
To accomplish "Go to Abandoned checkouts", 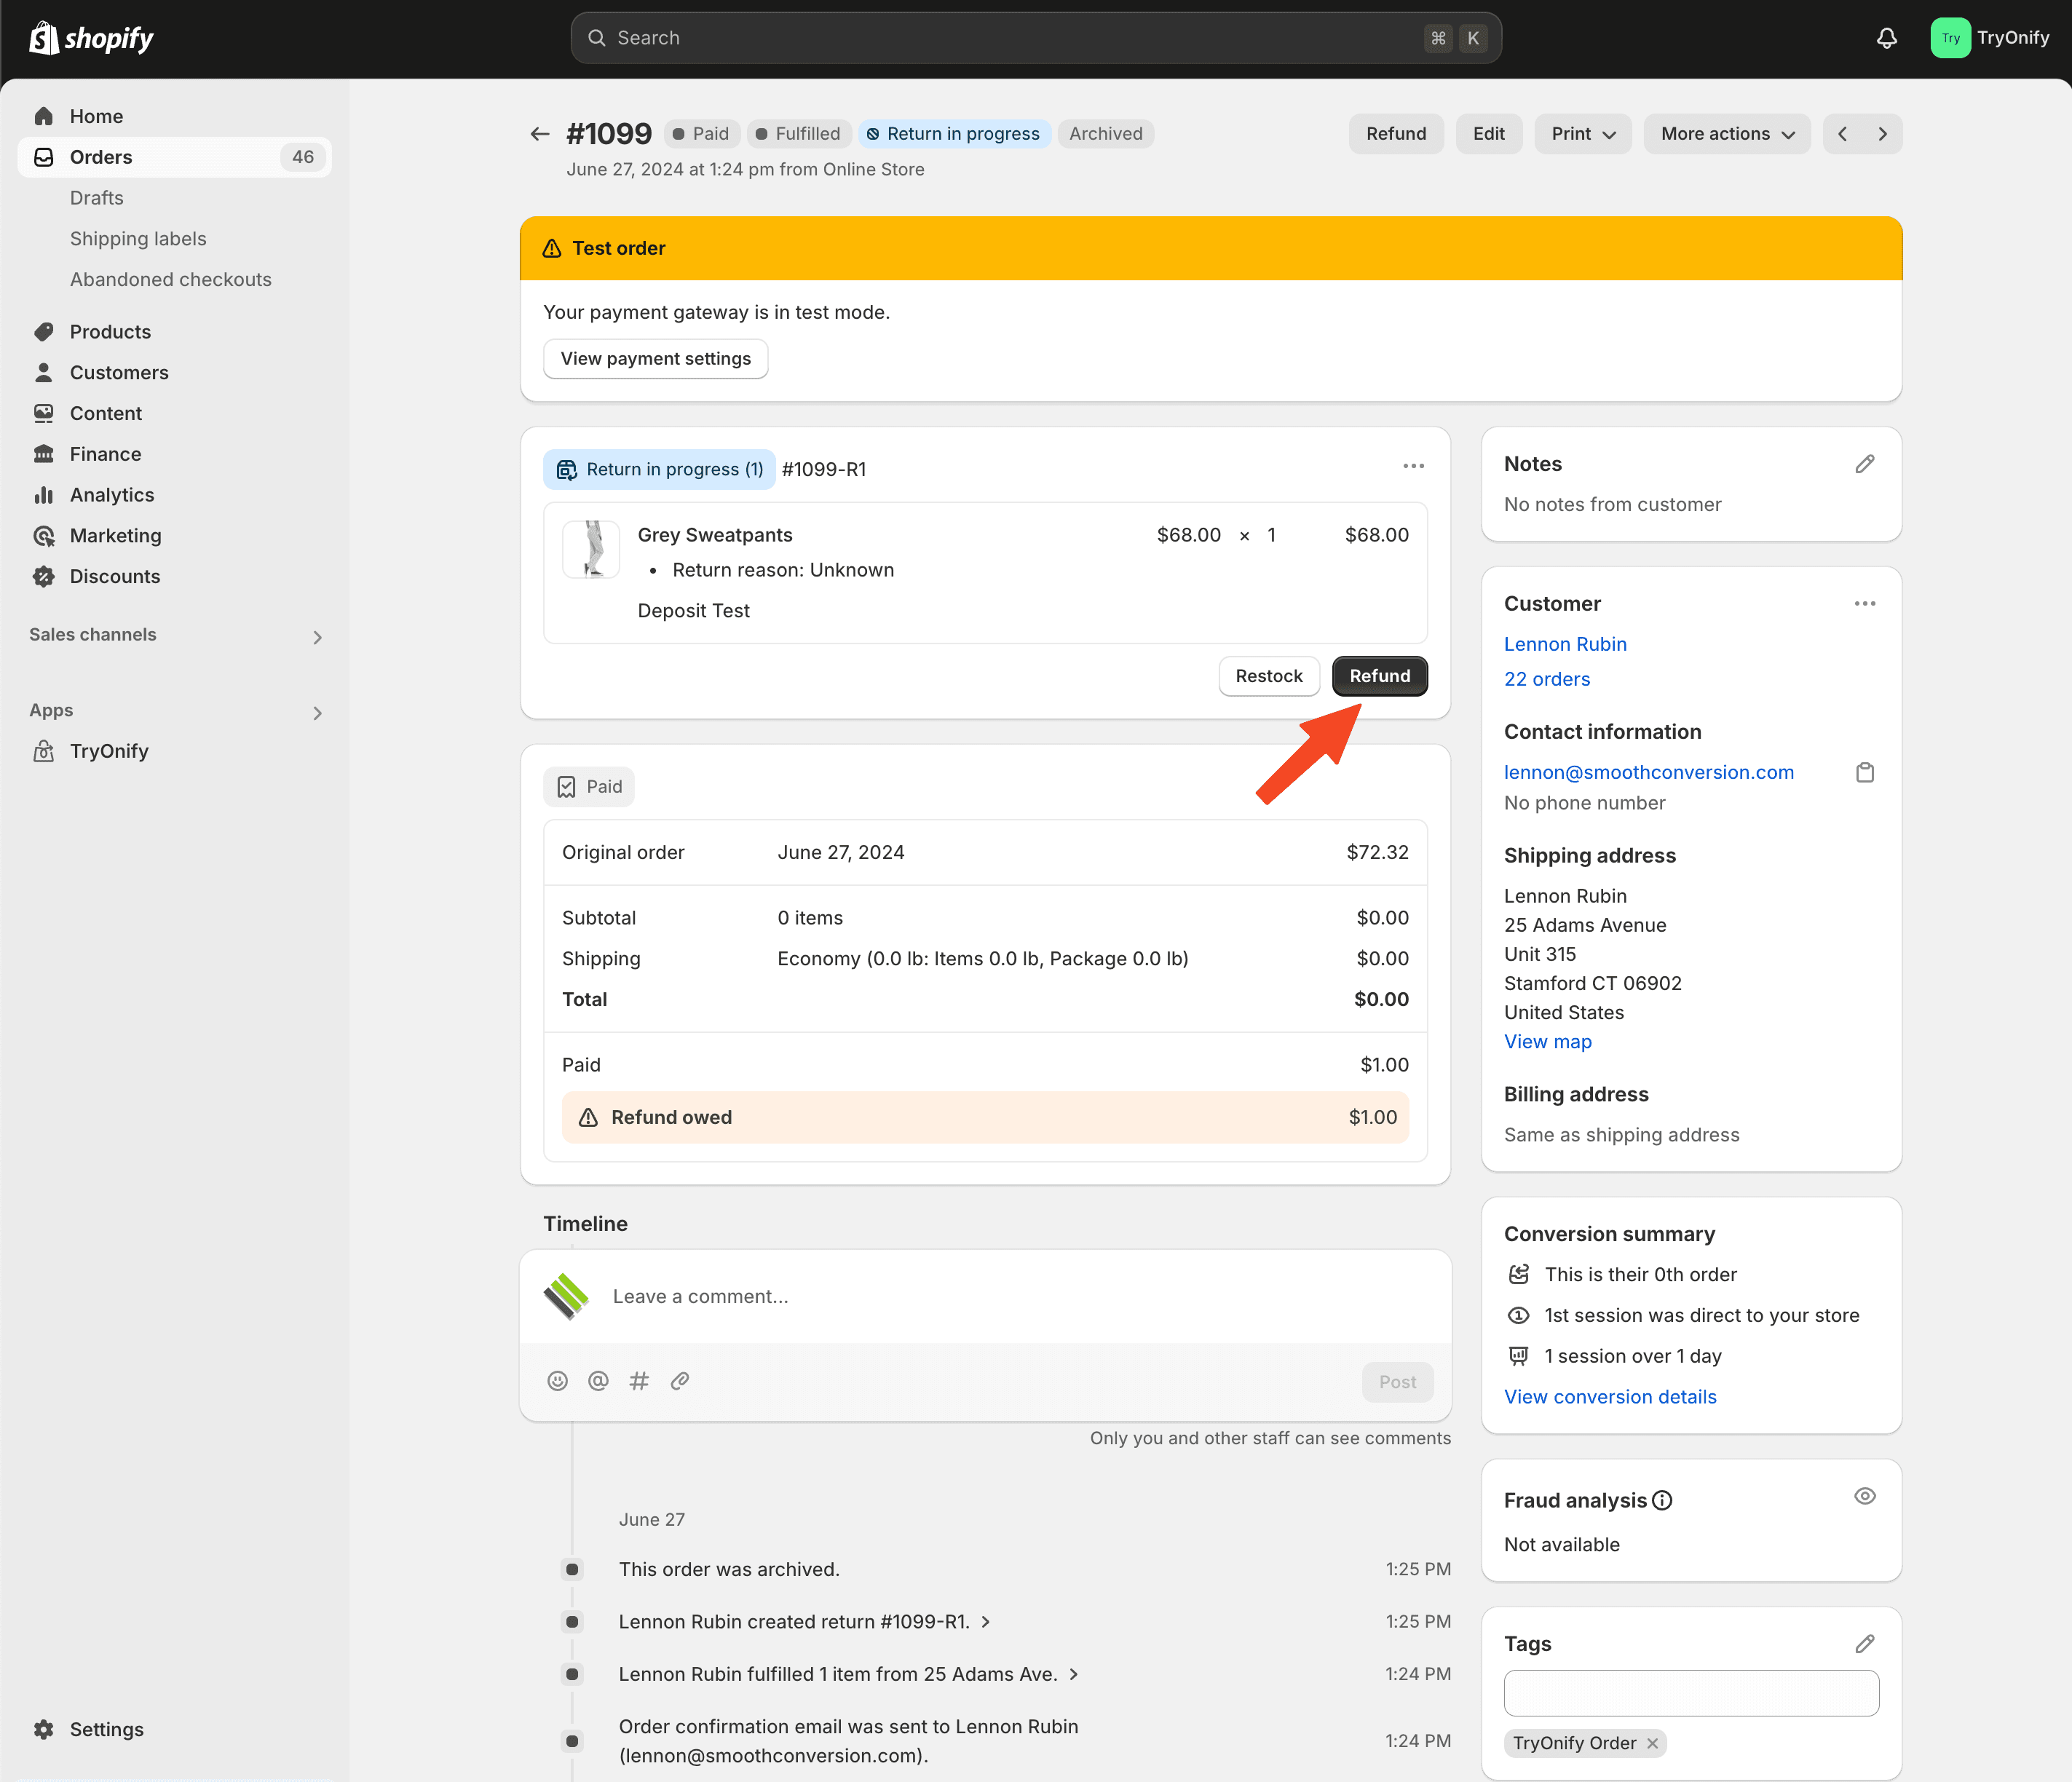I will coord(171,280).
